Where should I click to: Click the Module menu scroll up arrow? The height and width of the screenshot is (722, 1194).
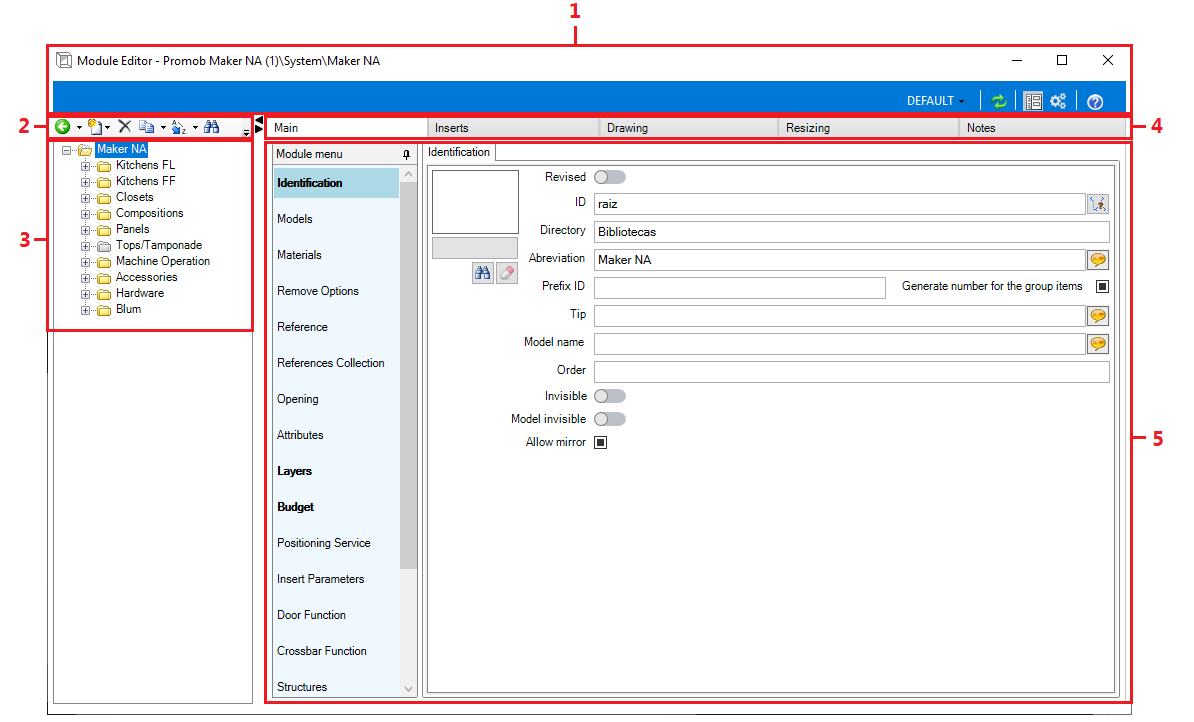(408, 174)
